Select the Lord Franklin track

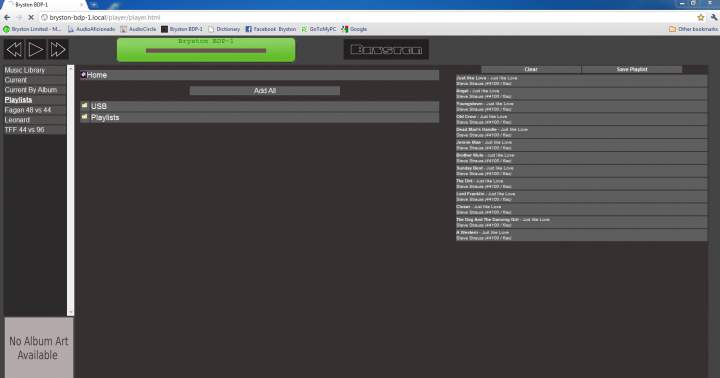581,197
